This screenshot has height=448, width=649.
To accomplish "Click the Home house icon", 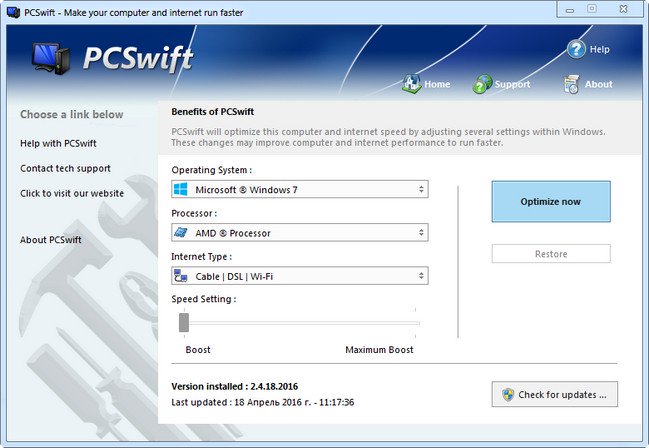I will (x=411, y=84).
